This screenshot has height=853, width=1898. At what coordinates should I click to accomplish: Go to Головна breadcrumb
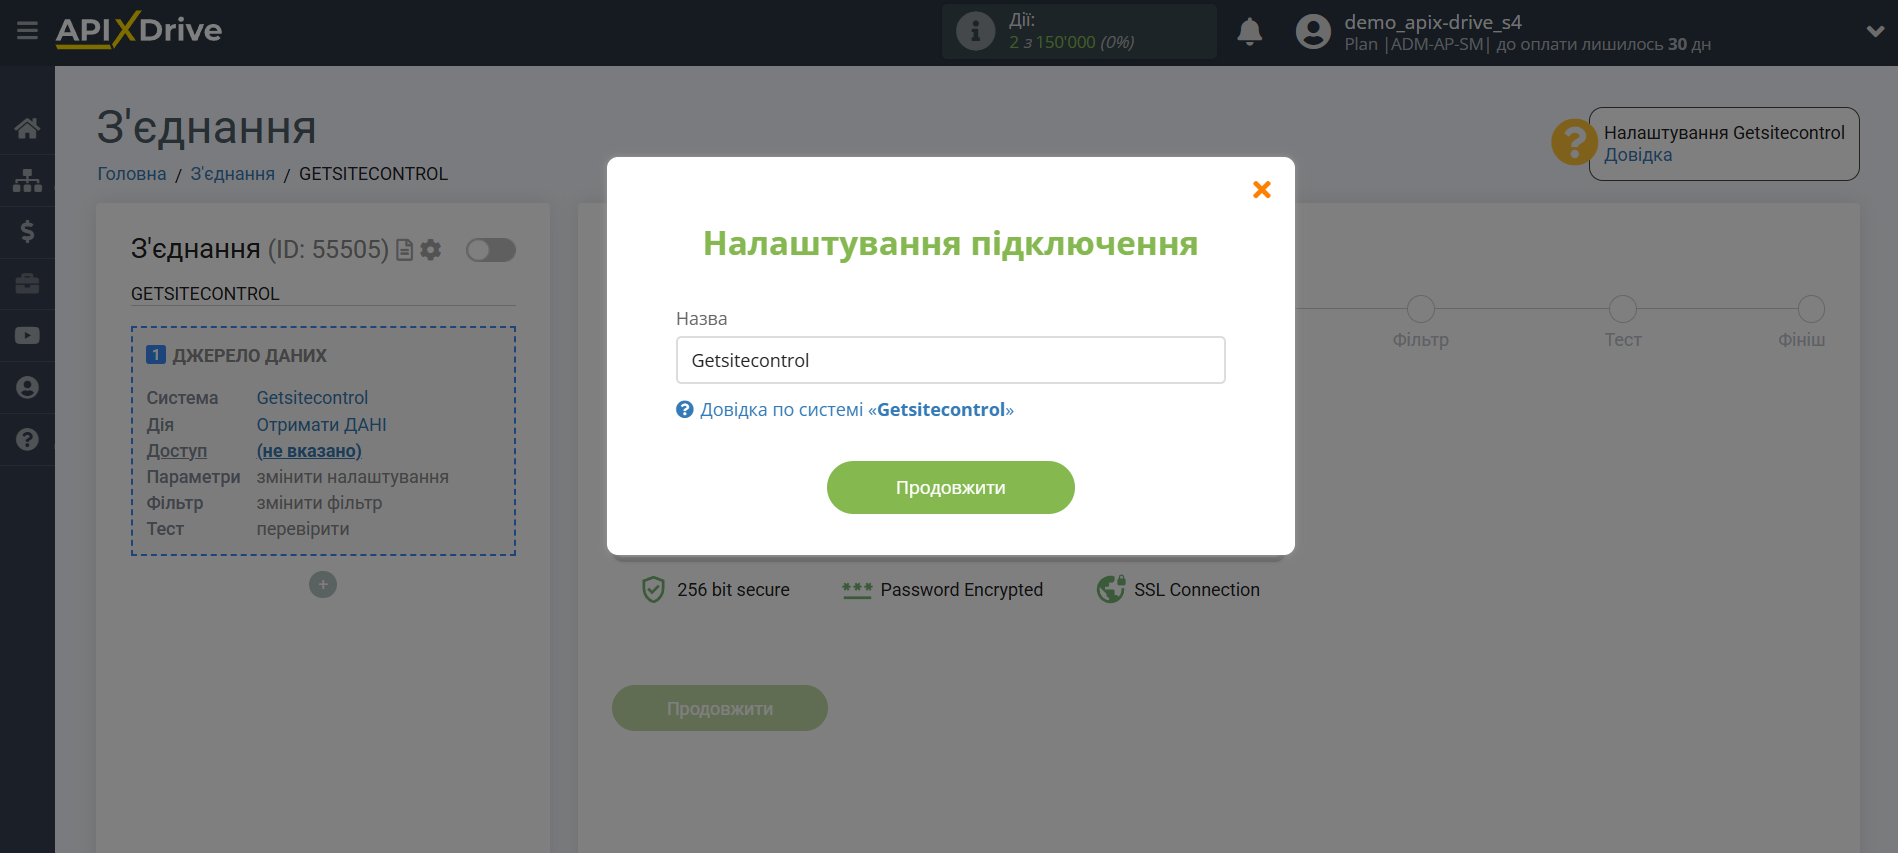coord(132,174)
